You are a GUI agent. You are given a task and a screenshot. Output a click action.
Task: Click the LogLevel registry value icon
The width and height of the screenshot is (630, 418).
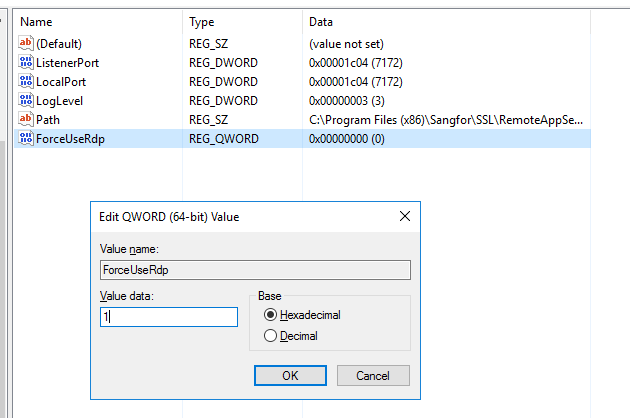[x=26, y=101]
